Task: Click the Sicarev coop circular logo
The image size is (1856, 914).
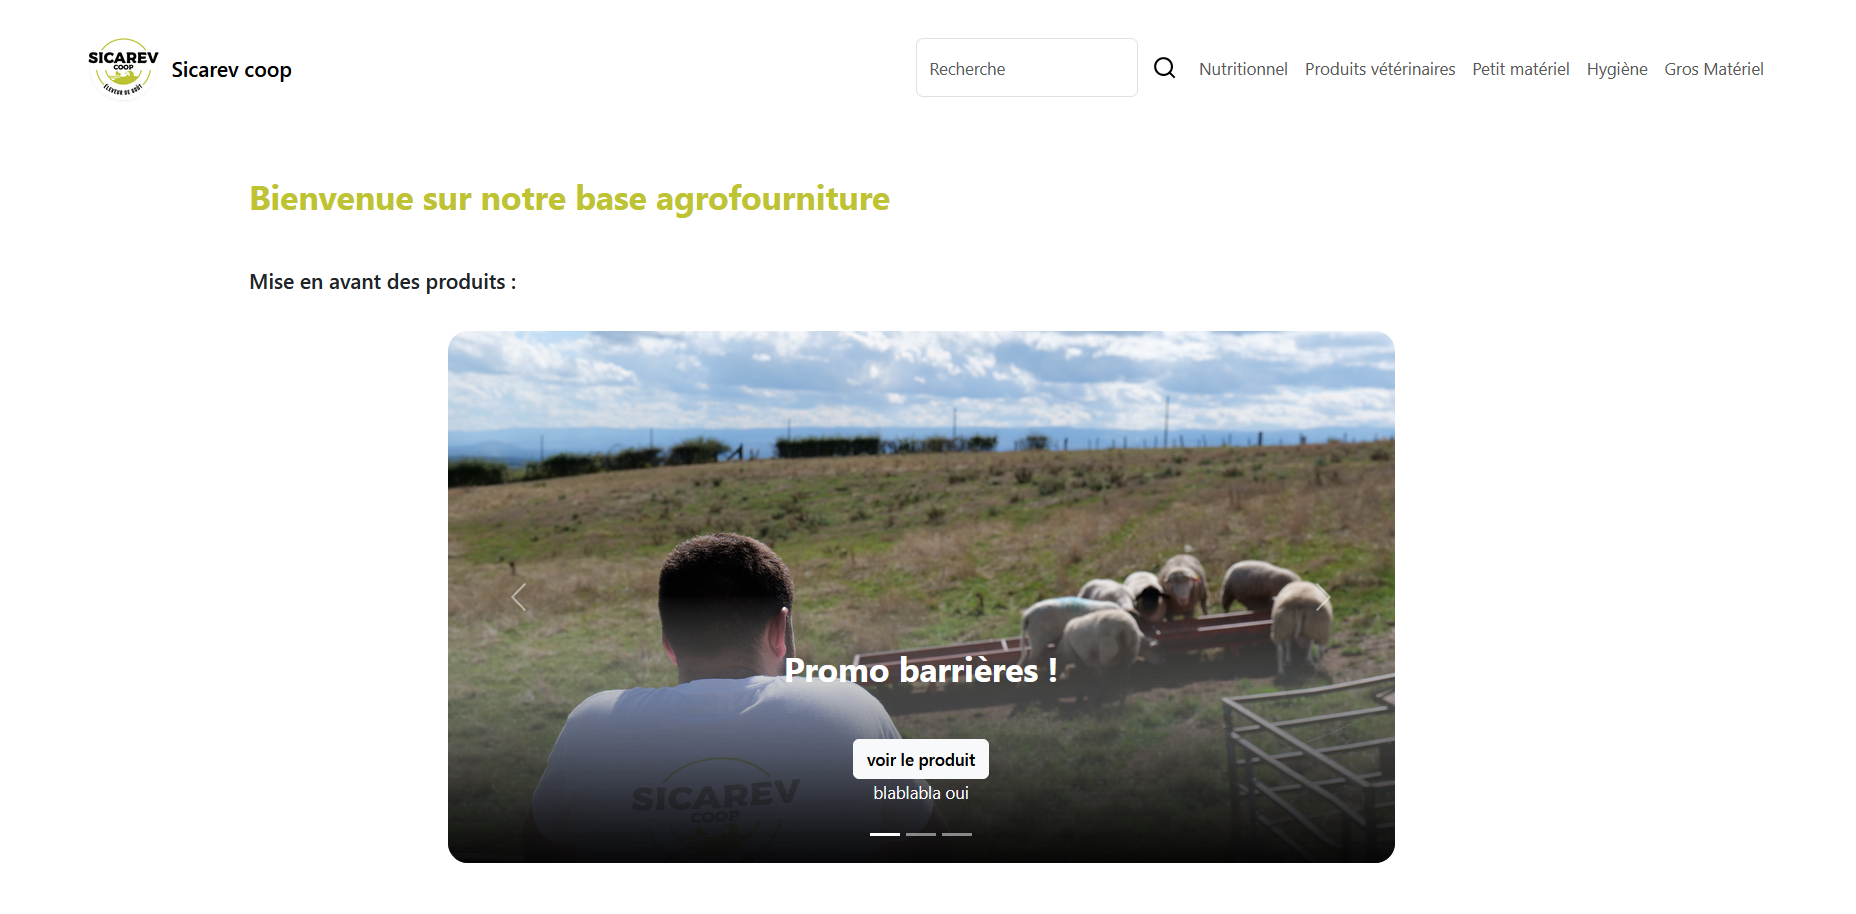Action: click(123, 68)
